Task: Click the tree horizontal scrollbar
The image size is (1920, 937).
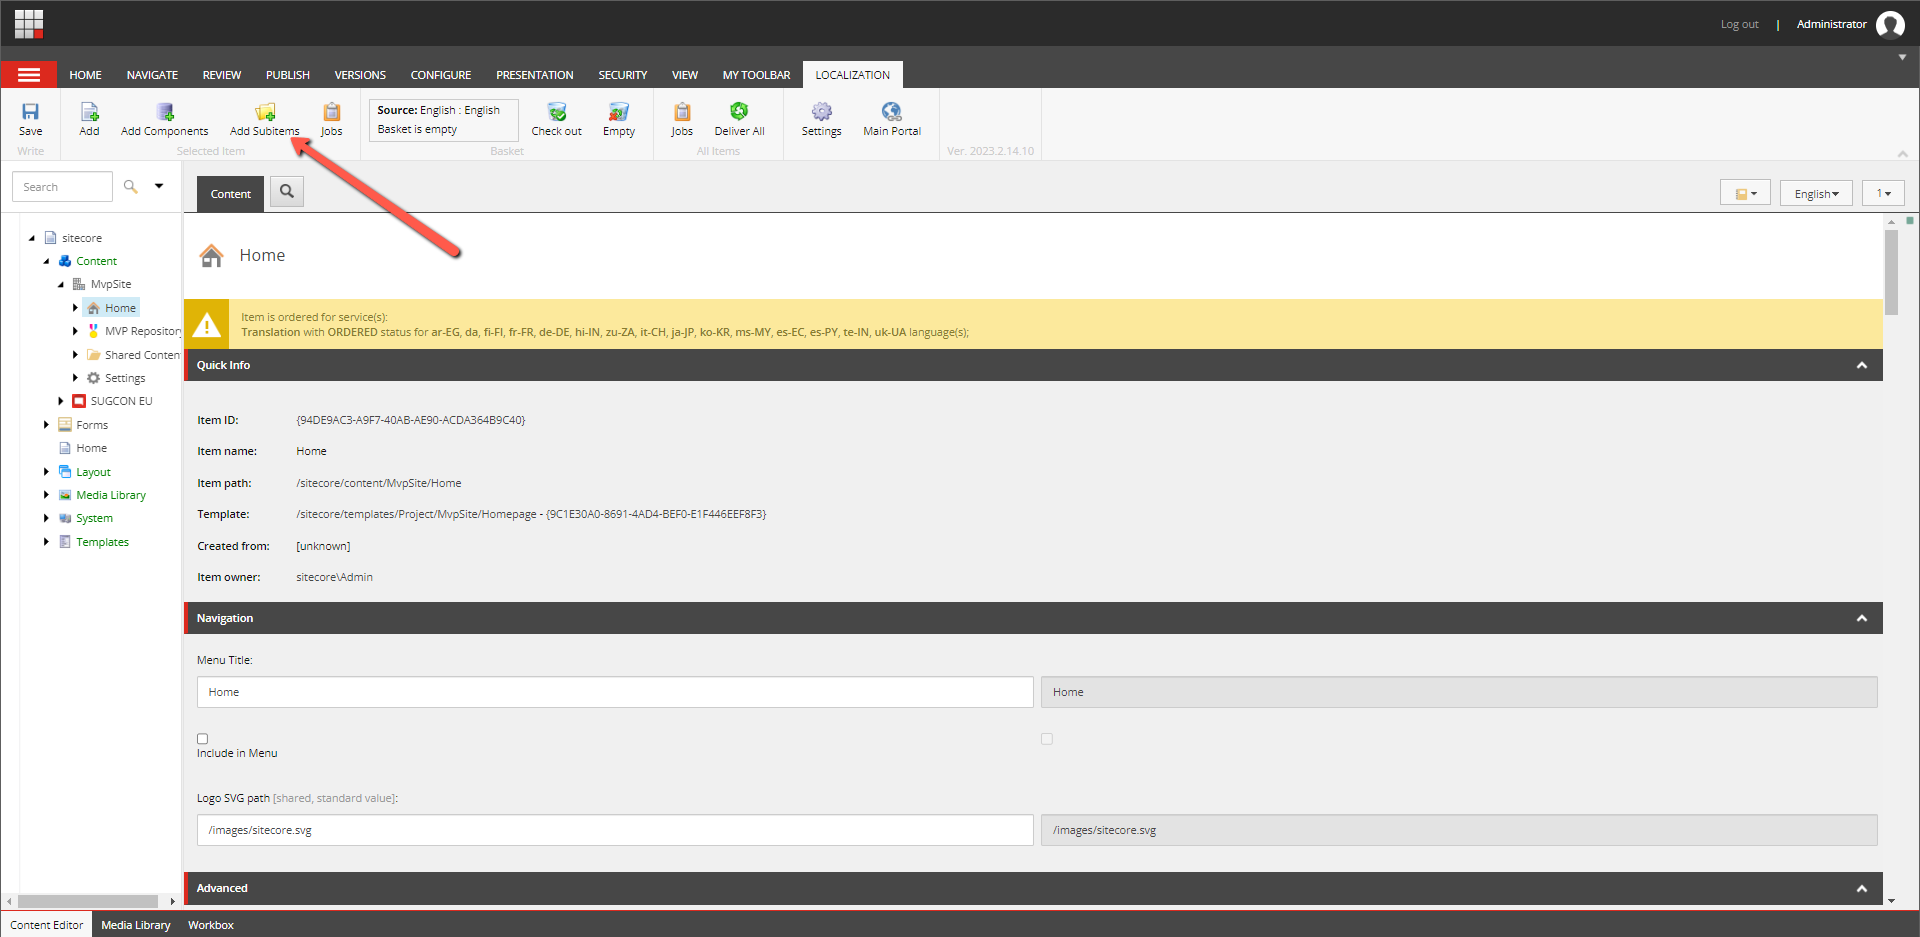Action: 88,901
